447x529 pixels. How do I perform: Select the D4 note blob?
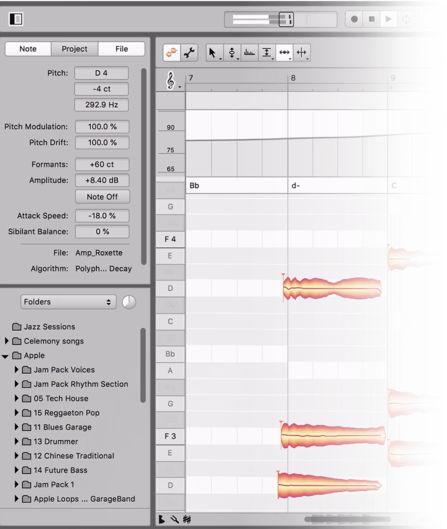pos(332,288)
